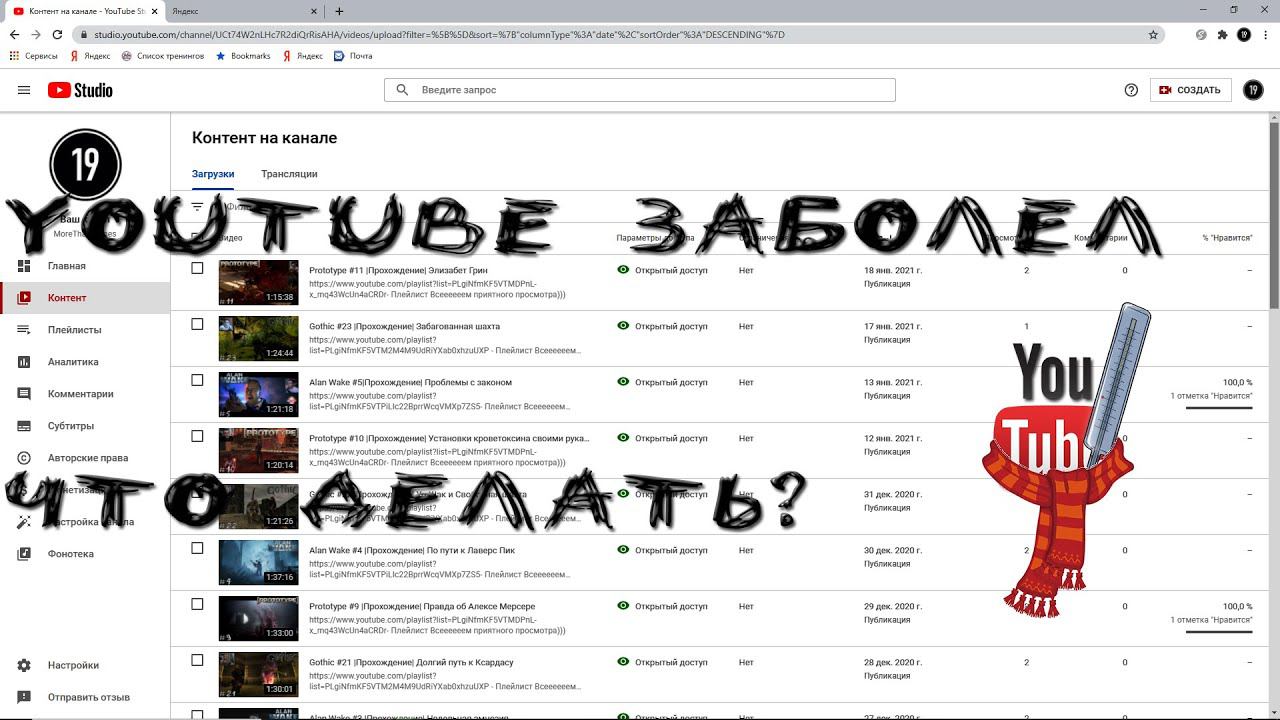The image size is (1280, 720).
Task: Check the box for Prototype #10 video
Action: coord(197,436)
